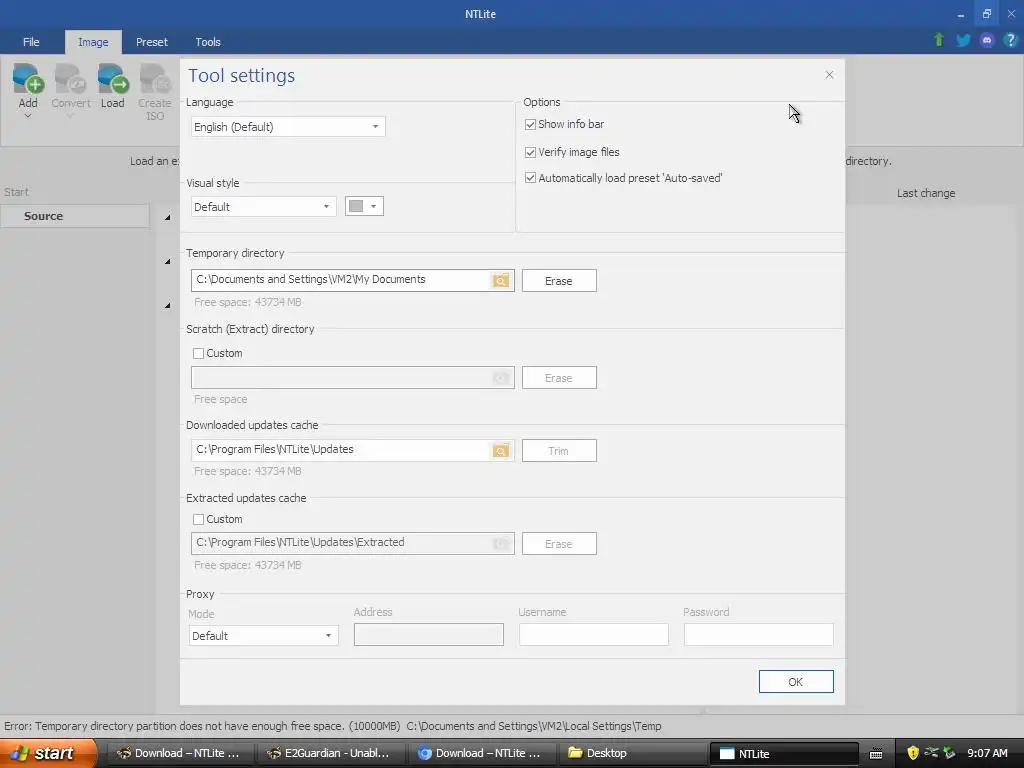Screen dimensions: 1024x768
Task: Click the Create ISO toolbar icon
Action: pyautogui.click(x=155, y=80)
